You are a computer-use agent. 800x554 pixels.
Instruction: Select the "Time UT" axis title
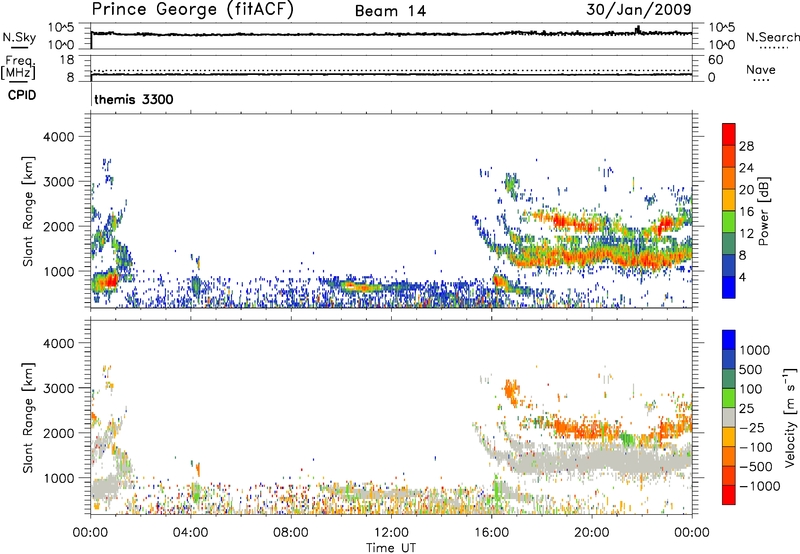coord(391,548)
